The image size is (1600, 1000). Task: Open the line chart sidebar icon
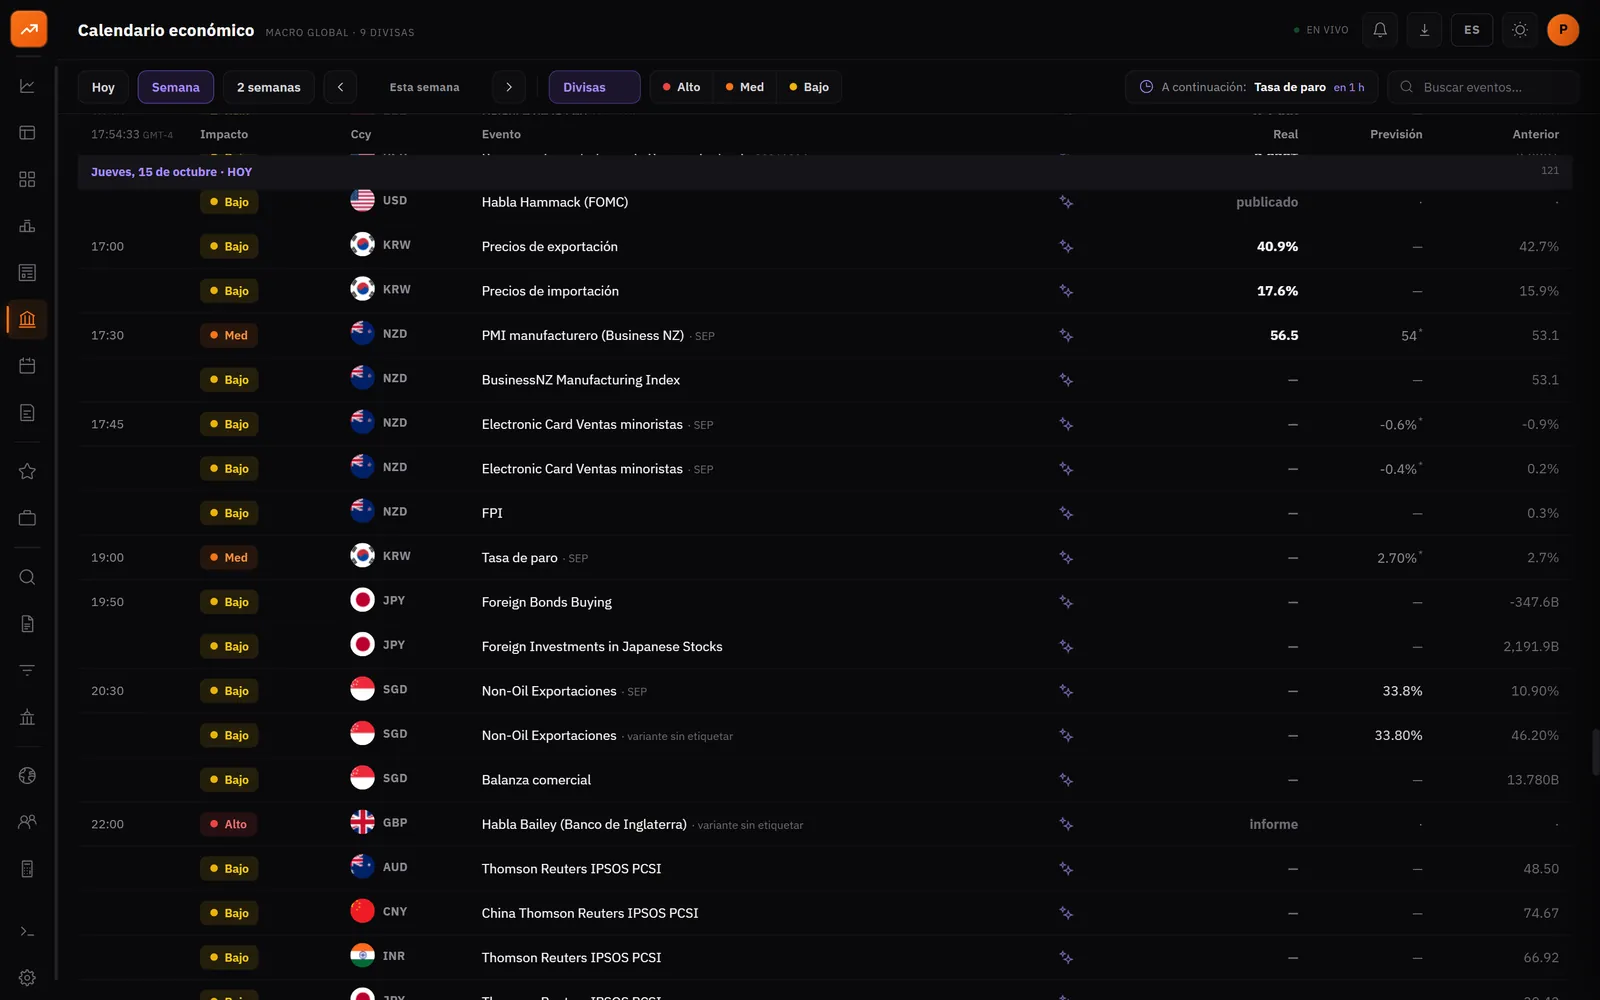(x=27, y=86)
